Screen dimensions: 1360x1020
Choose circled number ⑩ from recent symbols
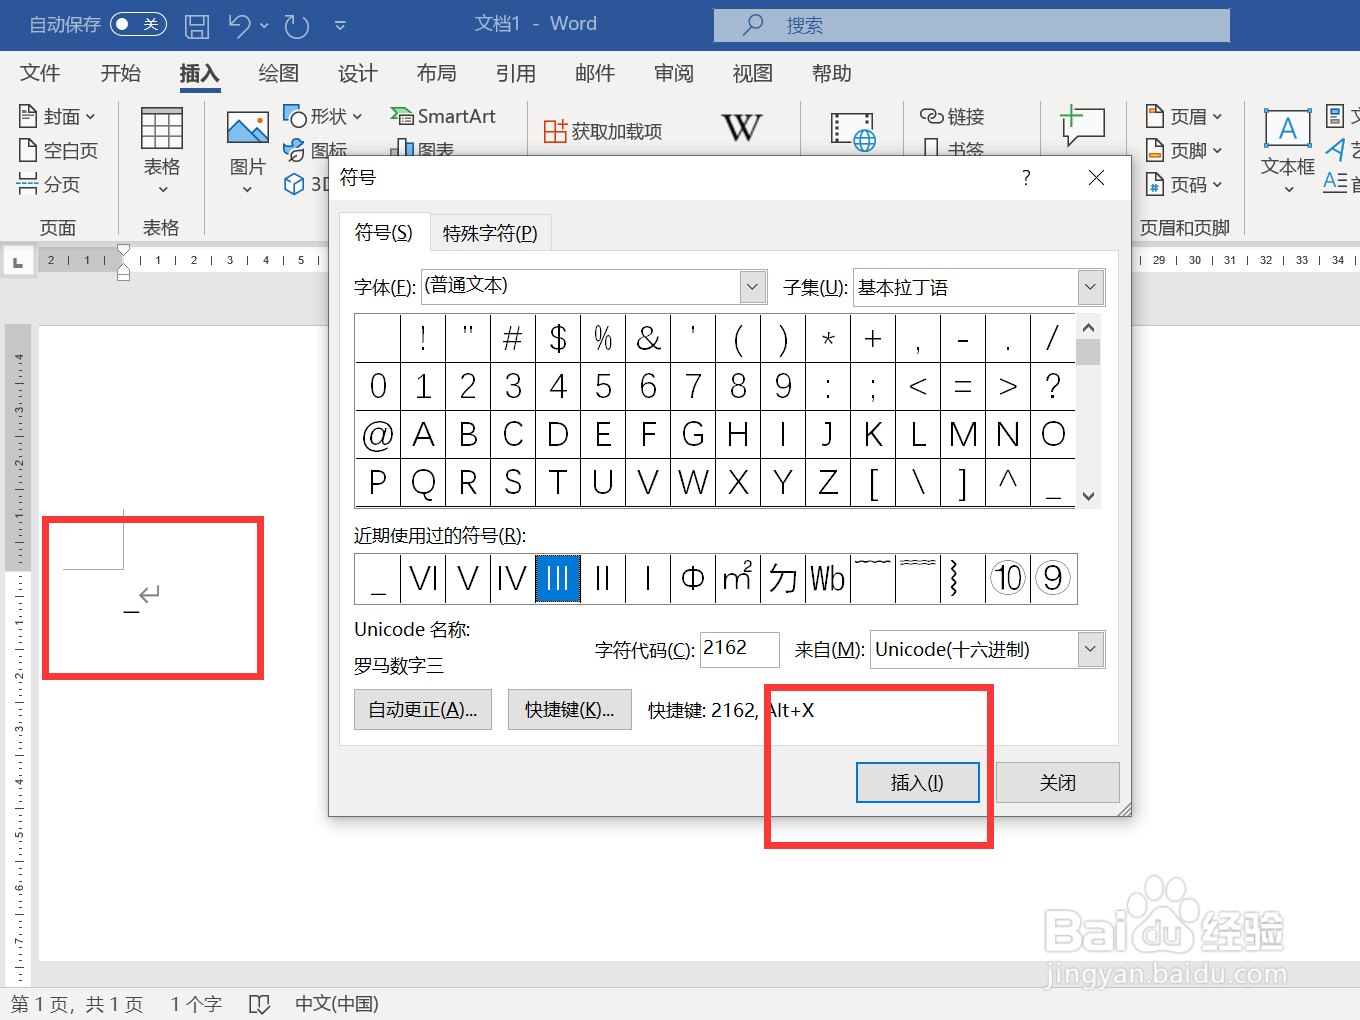point(1008,578)
